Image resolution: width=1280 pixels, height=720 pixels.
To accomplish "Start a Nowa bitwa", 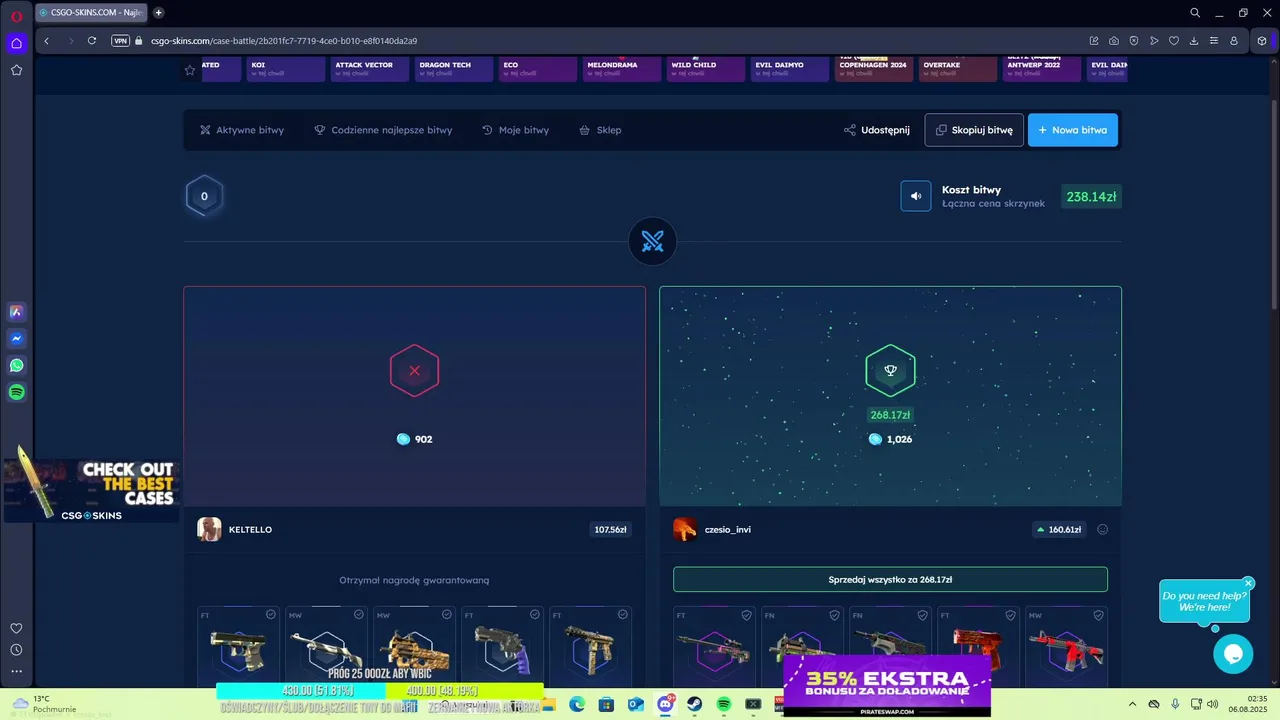I will 1073,130.
